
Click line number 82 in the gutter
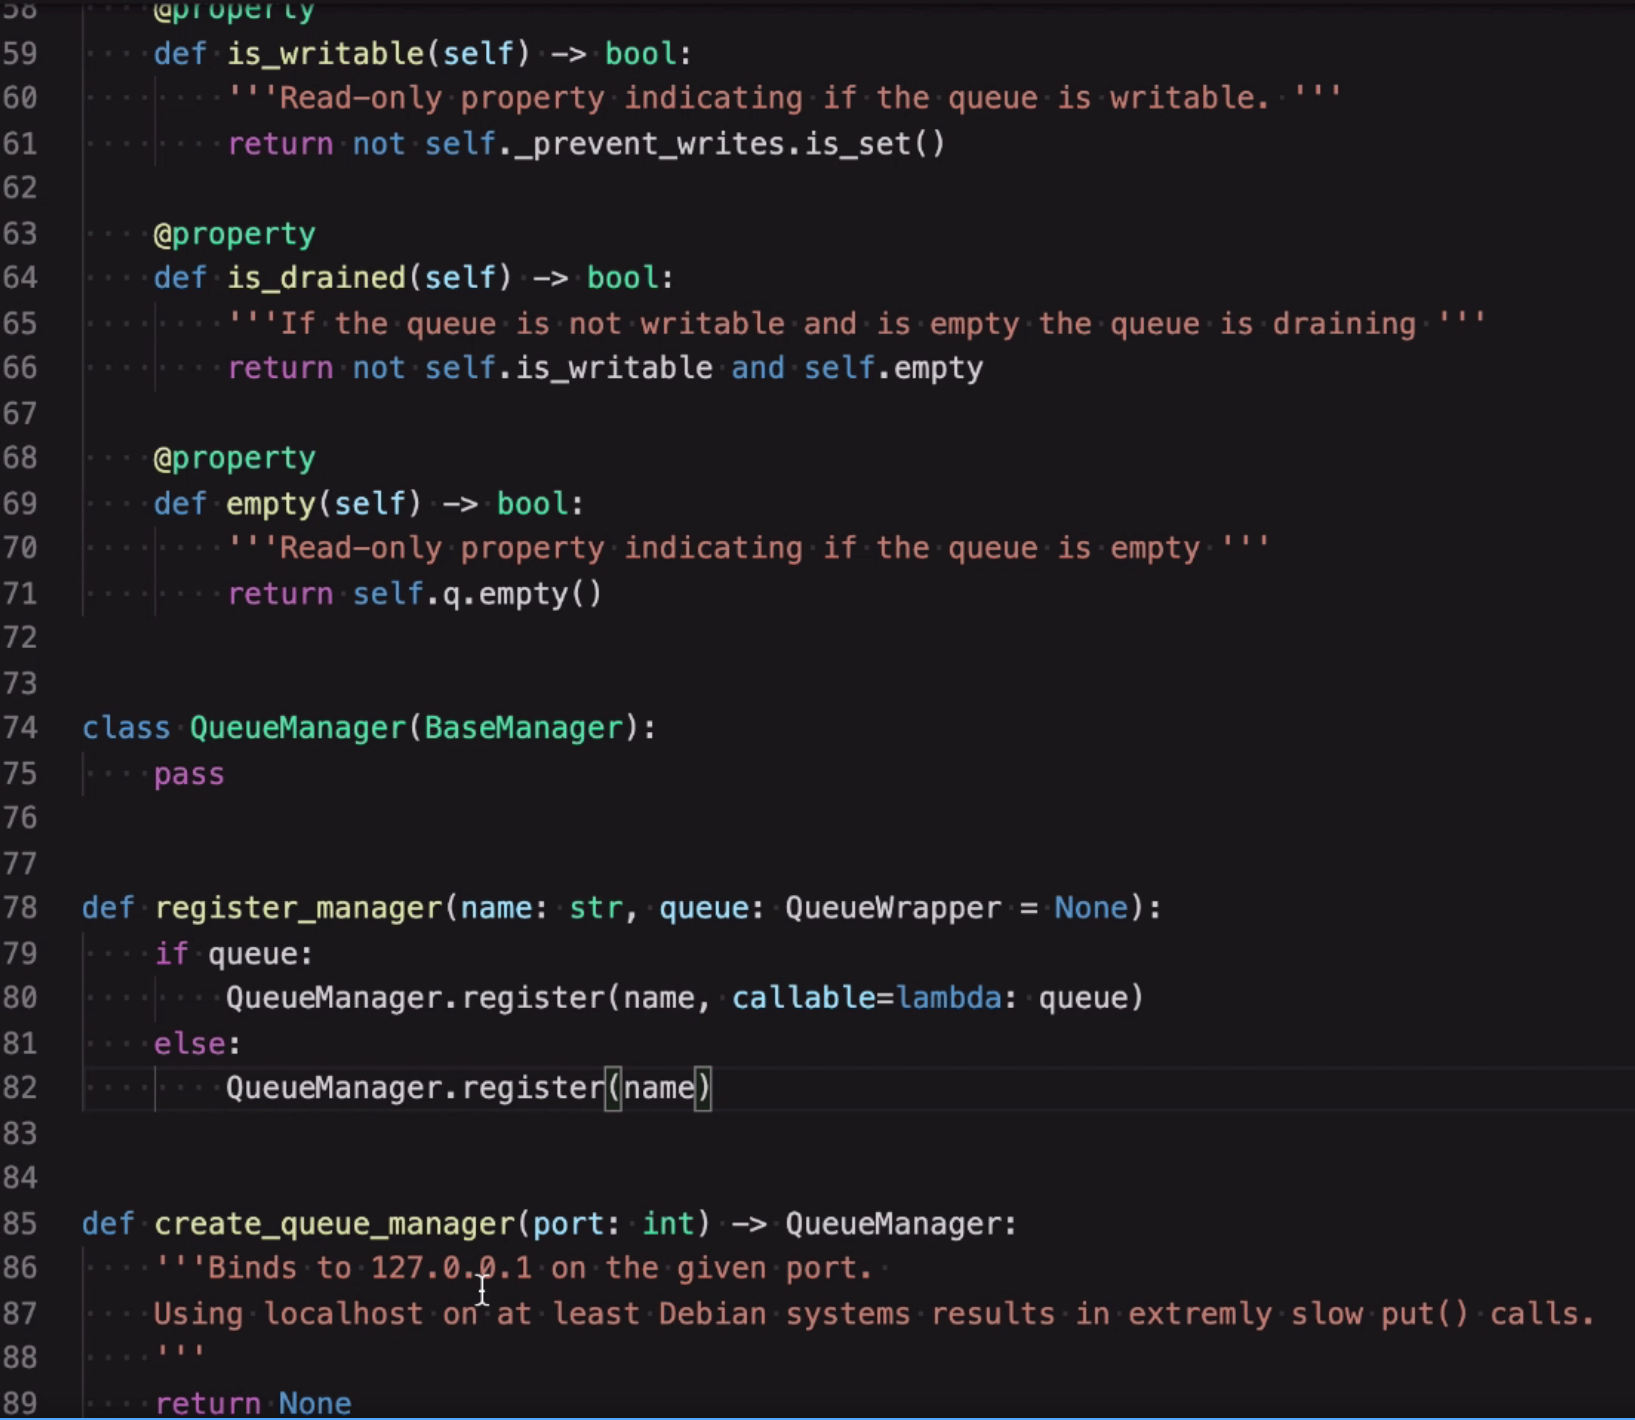[x=20, y=1088]
